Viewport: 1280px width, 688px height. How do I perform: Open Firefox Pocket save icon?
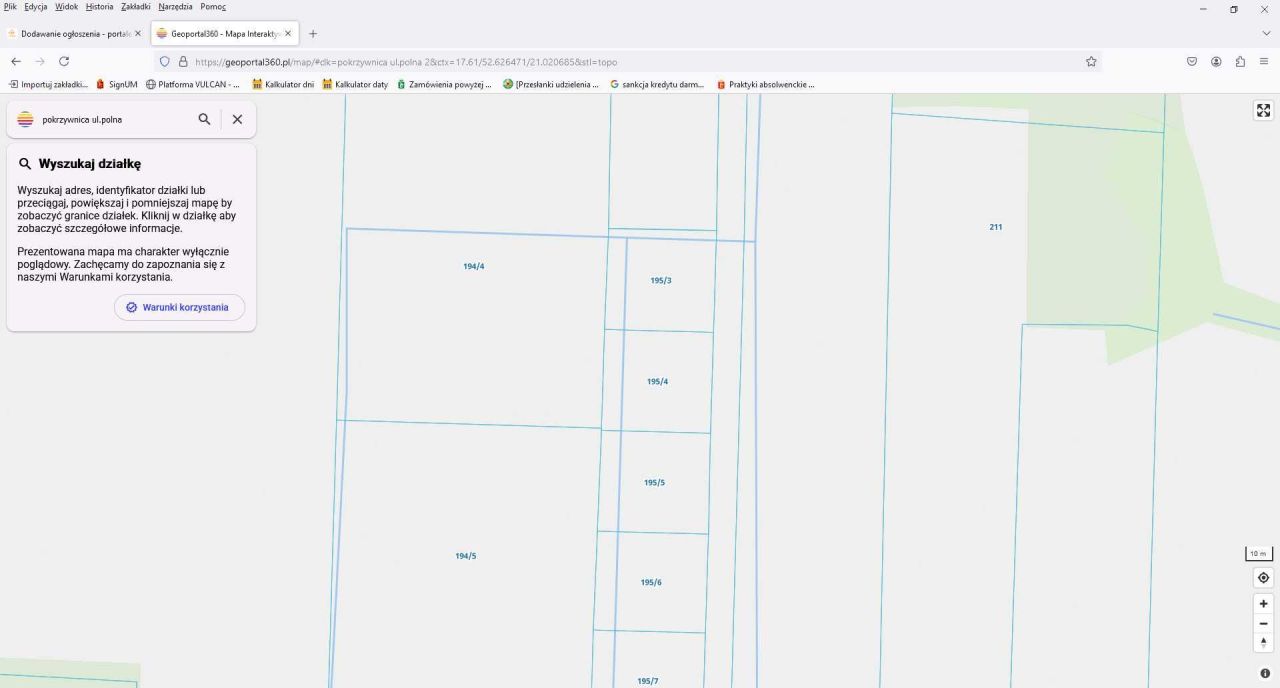click(1192, 61)
